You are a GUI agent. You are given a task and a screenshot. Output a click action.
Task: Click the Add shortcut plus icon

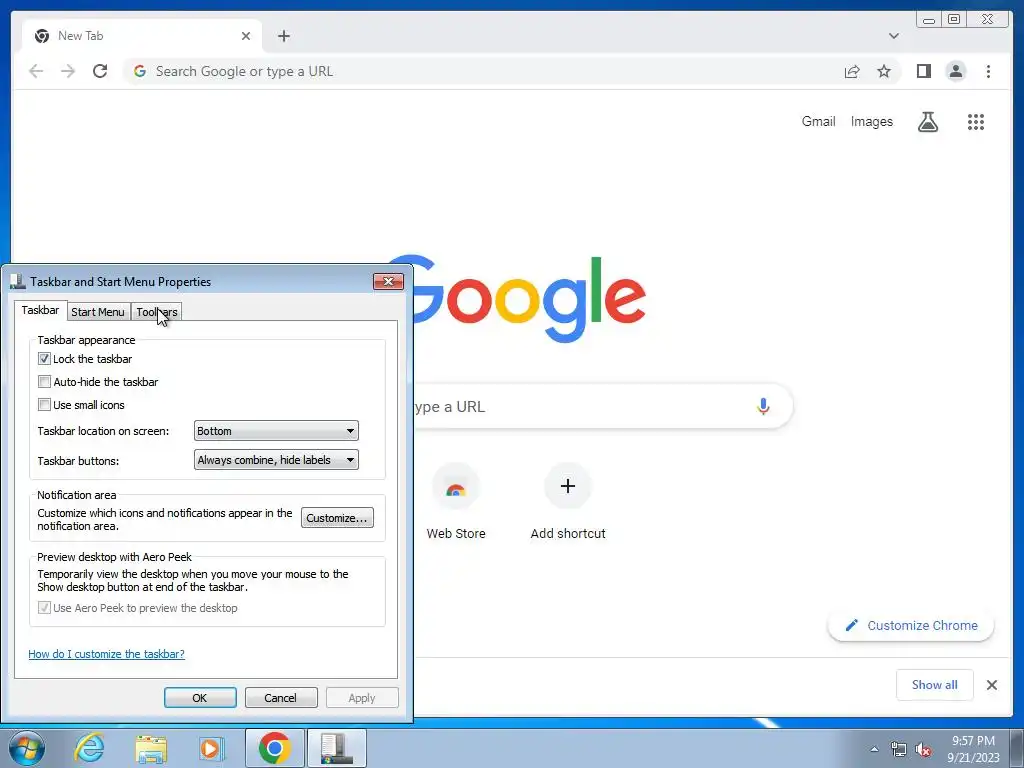point(568,486)
